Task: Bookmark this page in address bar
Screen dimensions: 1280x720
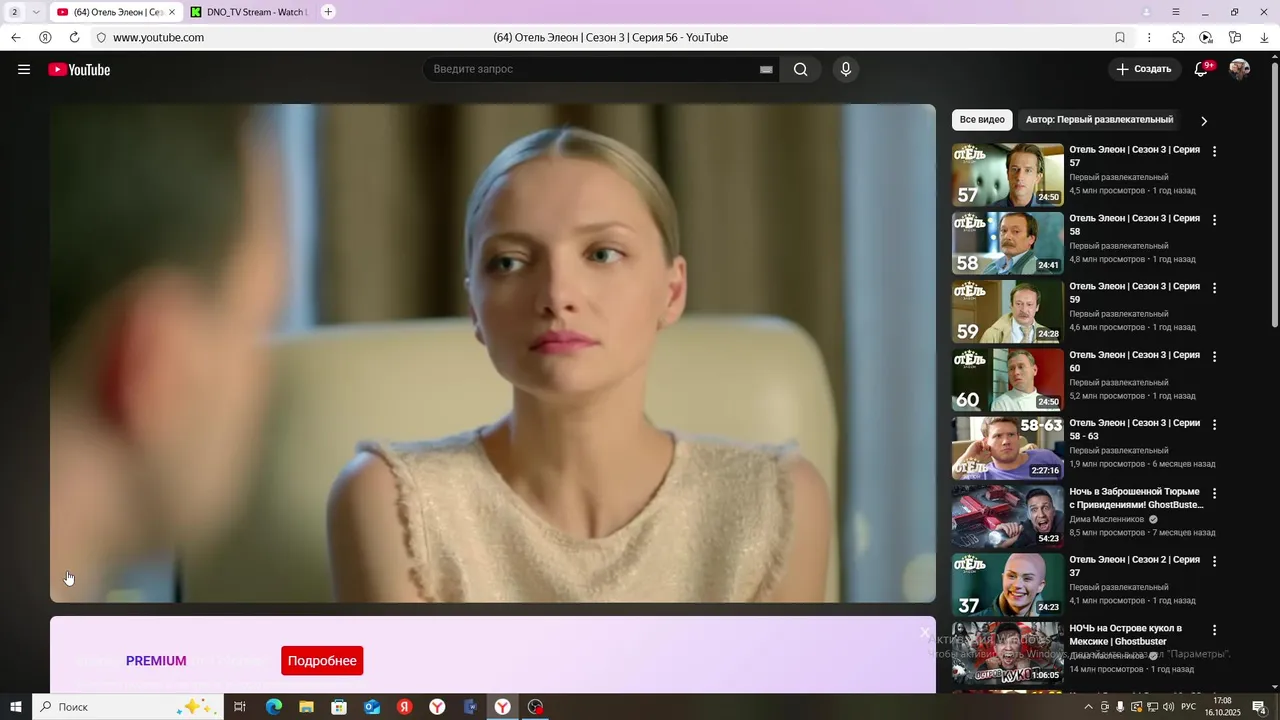Action: coord(1120,37)
